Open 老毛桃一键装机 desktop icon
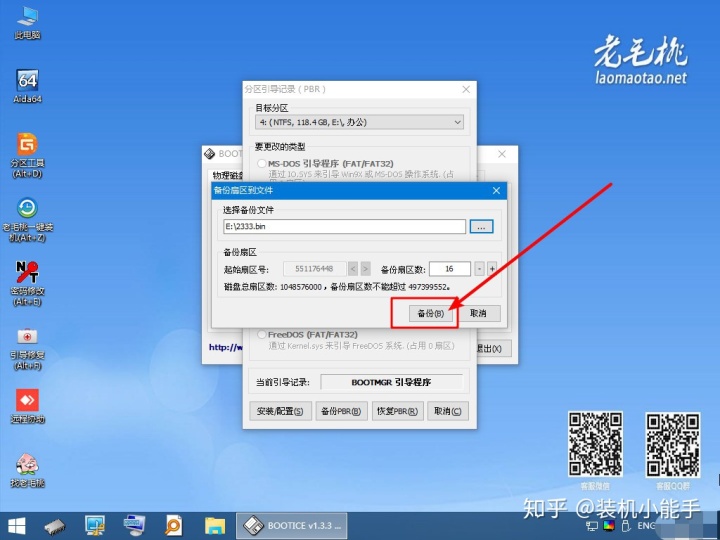 (28, 219)
